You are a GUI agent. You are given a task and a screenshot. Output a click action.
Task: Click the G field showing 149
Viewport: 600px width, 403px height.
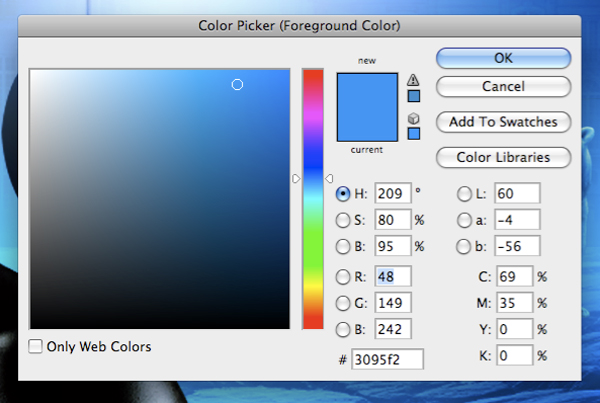tap(393, 303)
